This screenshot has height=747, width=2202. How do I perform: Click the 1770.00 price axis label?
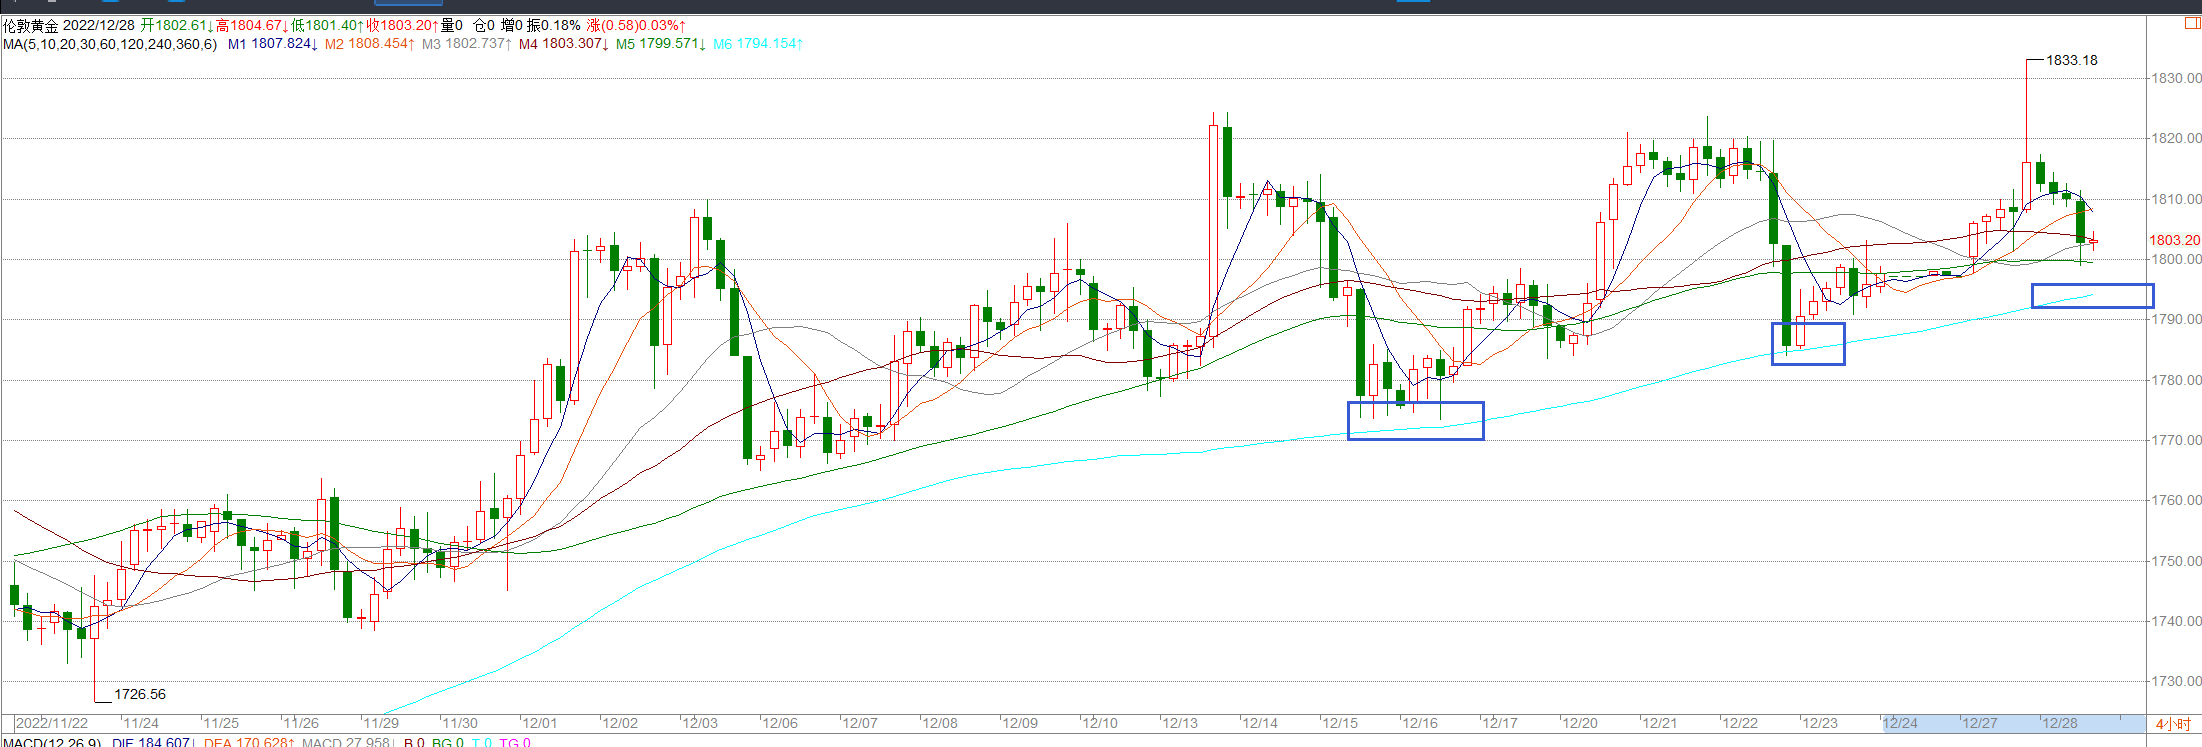click(x=2176, y=440)
